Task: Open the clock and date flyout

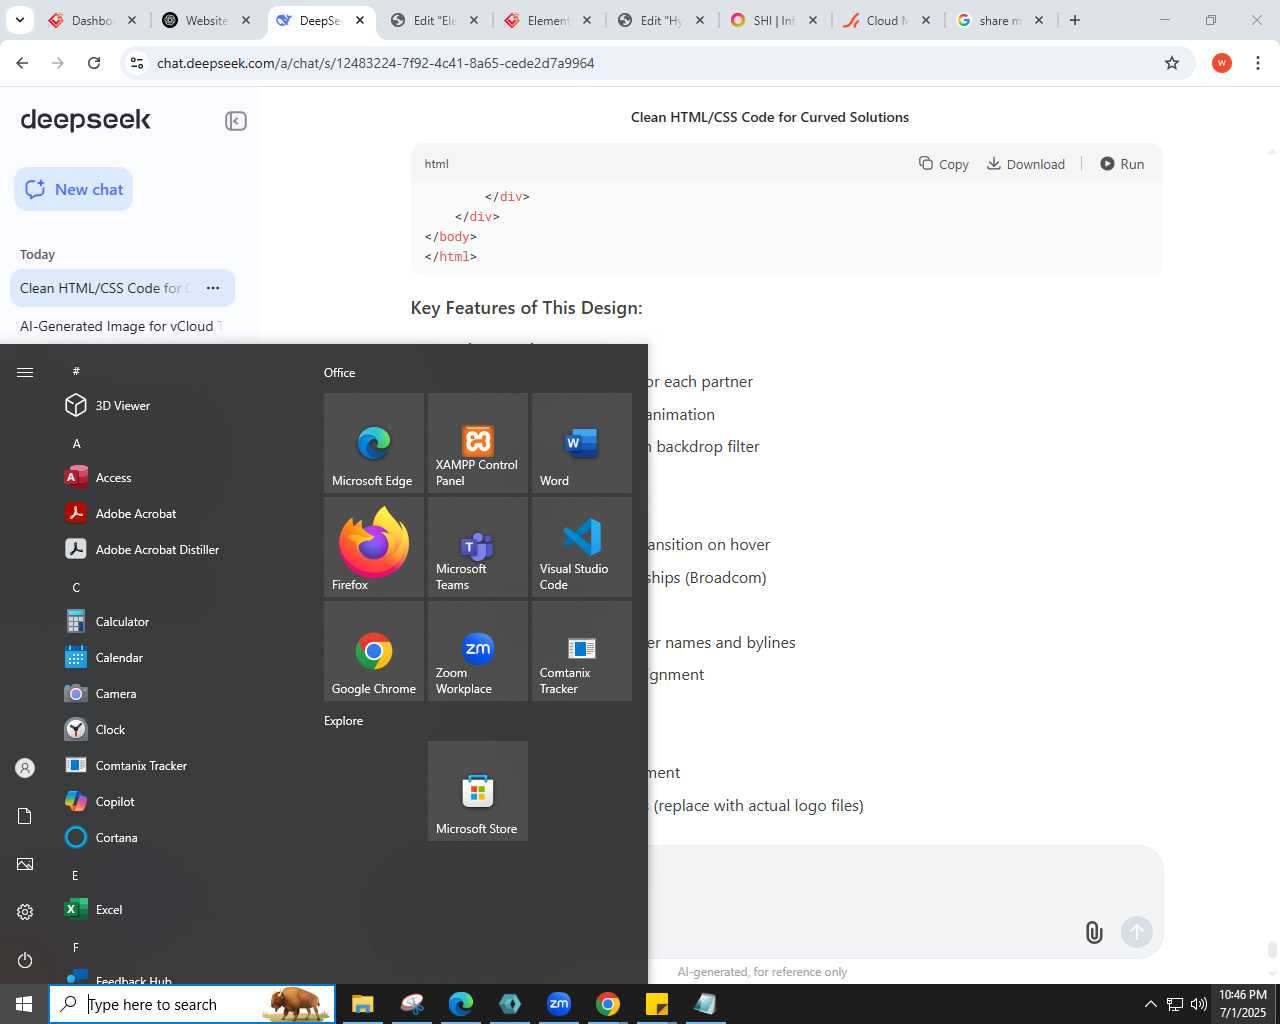Action: pos(1243,1004)
